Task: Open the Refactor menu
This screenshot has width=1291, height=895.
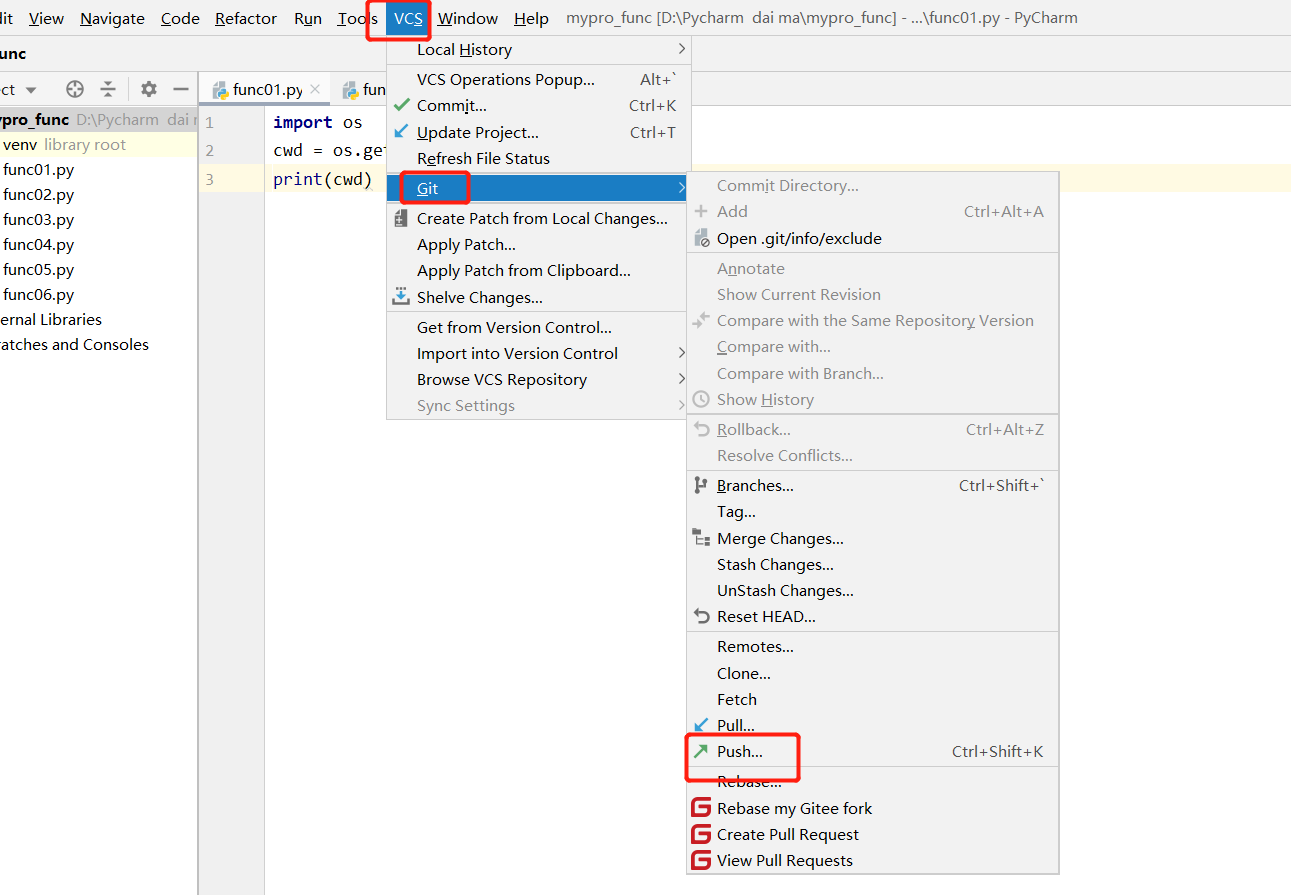Action: [x=246, y=18]
